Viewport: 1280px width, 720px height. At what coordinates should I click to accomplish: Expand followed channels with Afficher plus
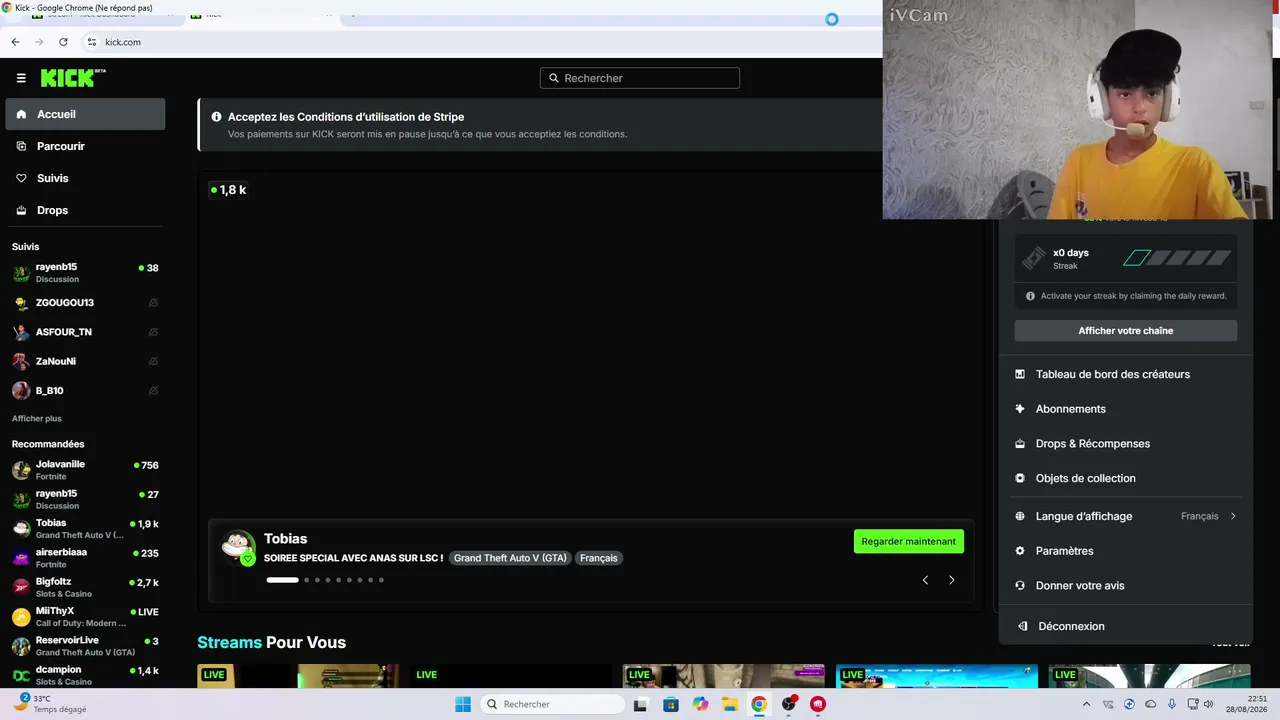(x=37, y=418)
